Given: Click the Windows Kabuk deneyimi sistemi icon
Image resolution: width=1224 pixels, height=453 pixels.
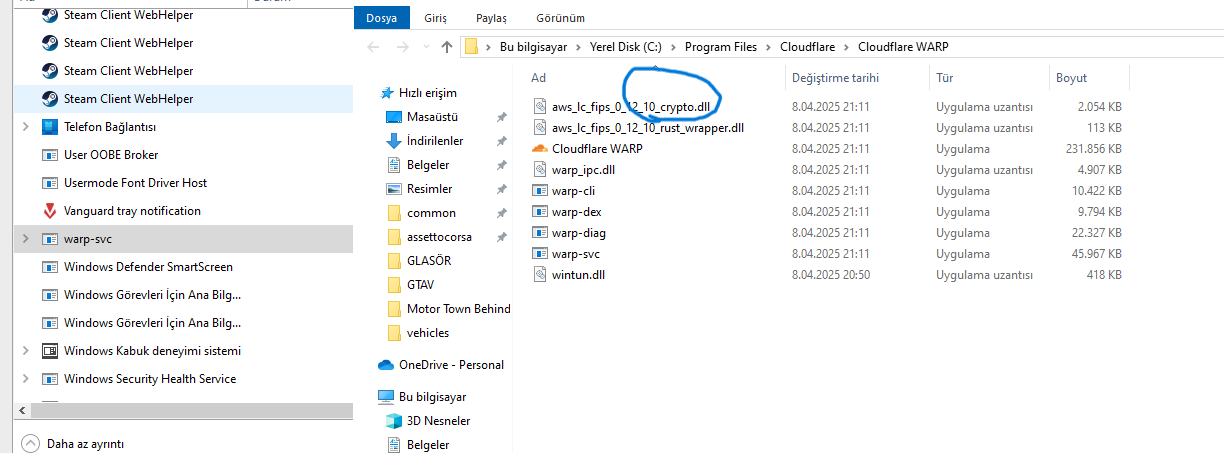Looking at the screenshot, I should [50, 351].
